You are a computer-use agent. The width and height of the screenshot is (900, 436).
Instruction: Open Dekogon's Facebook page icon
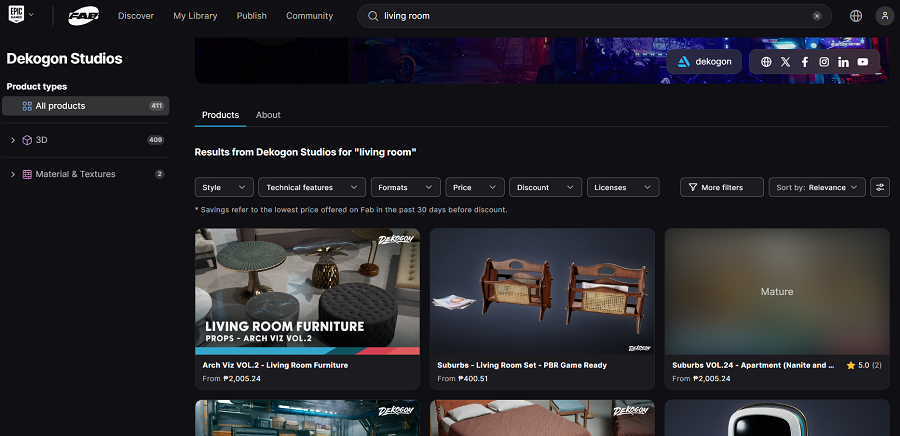[805, 62]
